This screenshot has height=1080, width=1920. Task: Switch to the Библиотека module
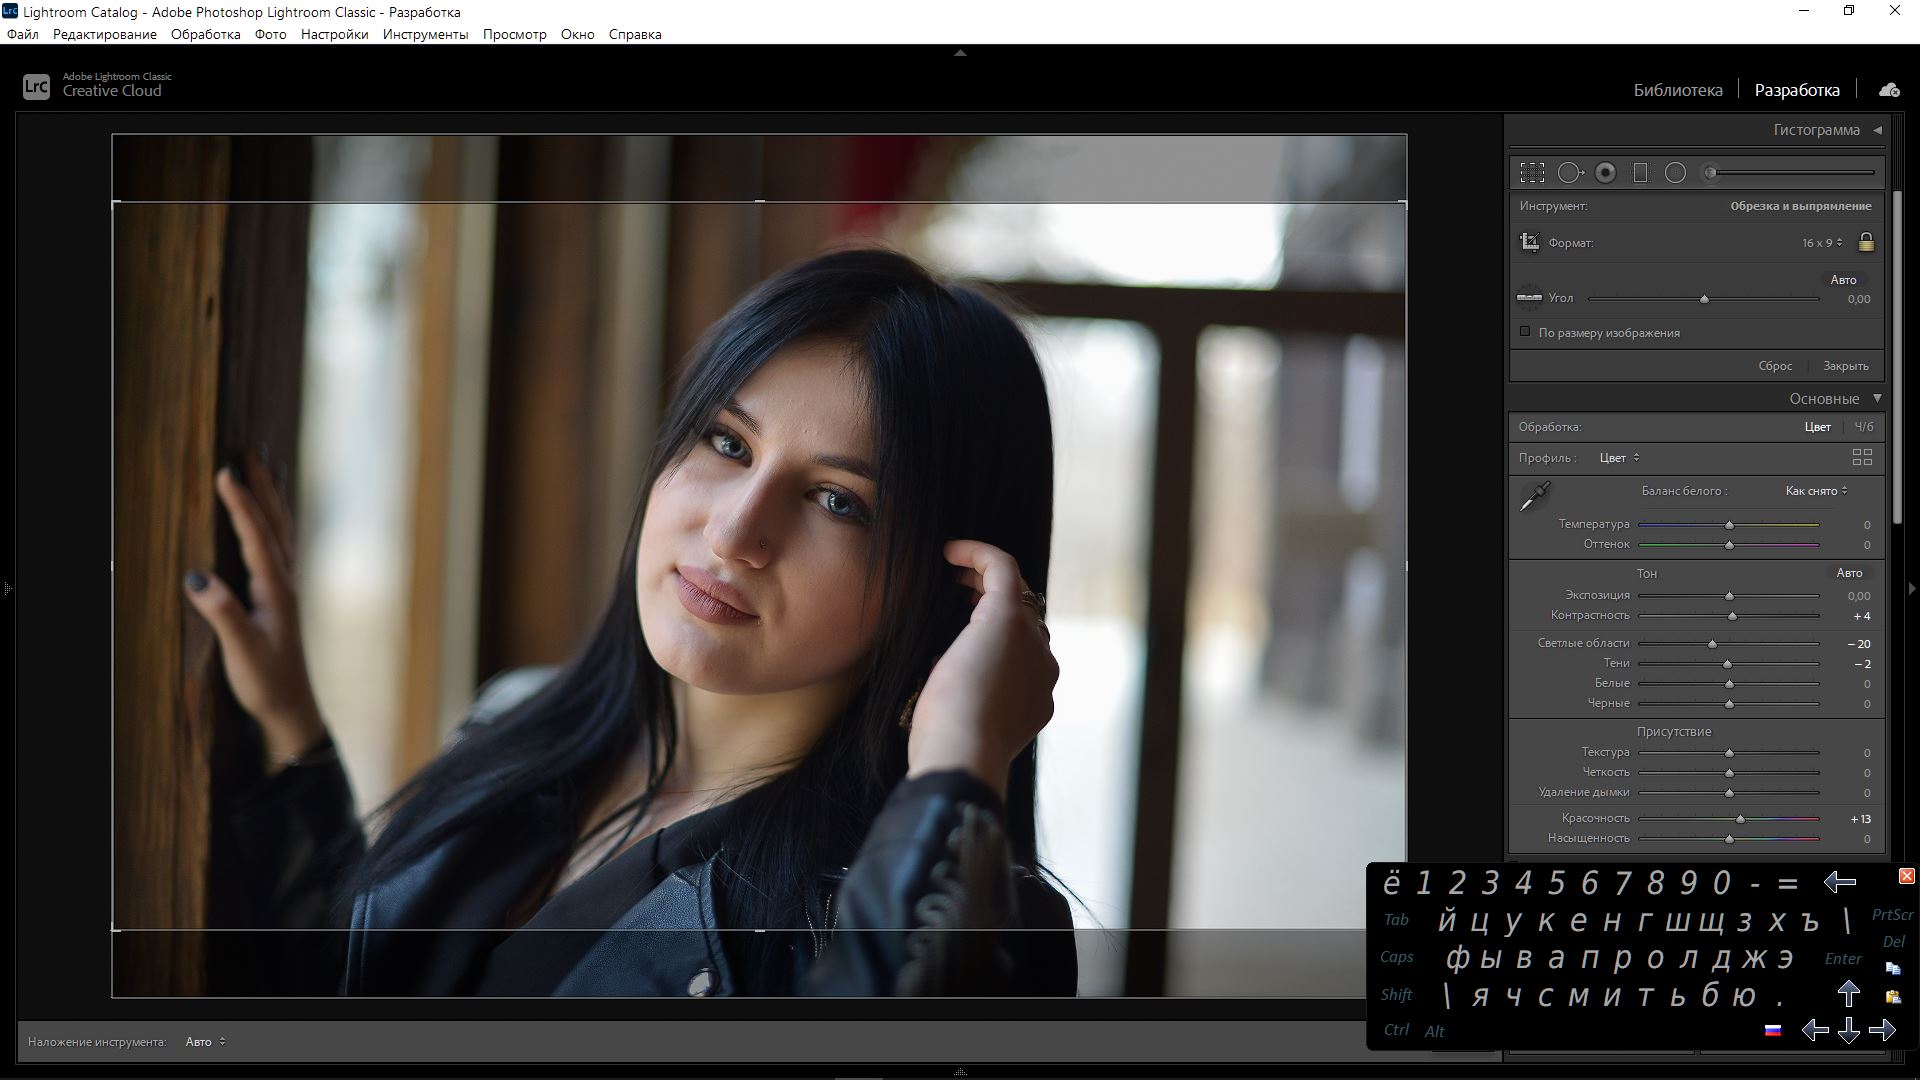(1677, 90)
